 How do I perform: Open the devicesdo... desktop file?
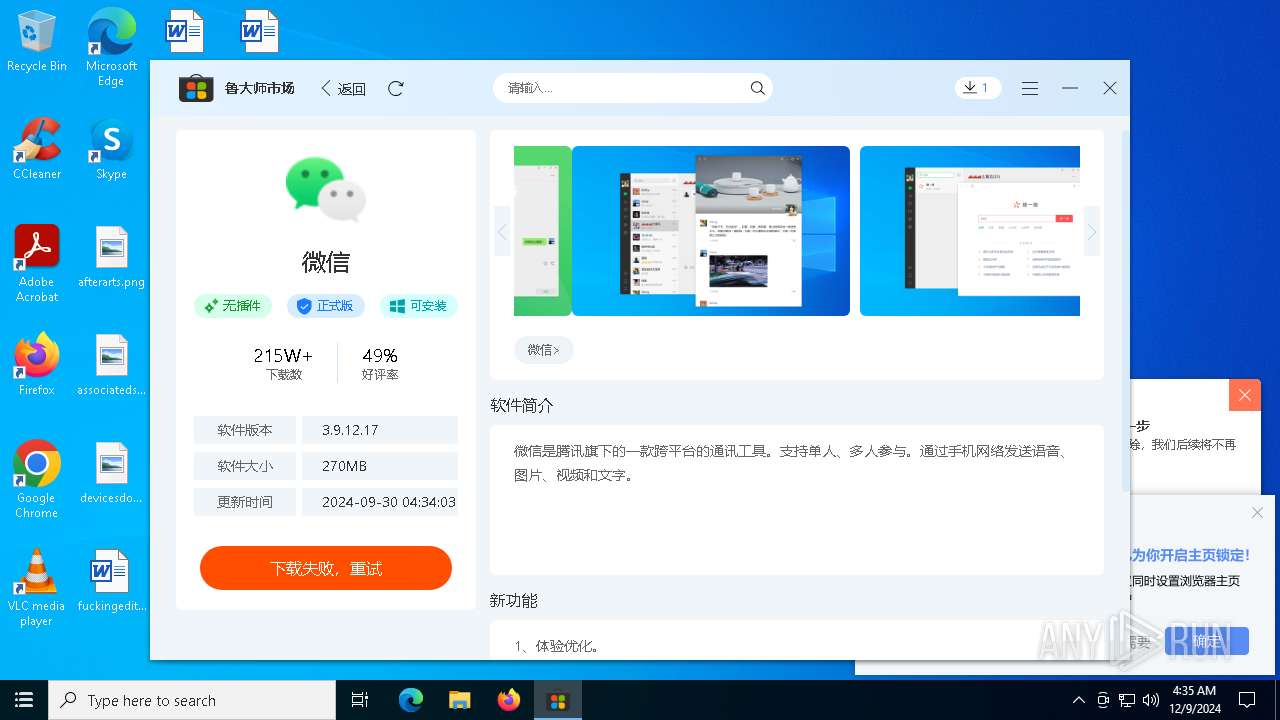(x=111, y=473)
